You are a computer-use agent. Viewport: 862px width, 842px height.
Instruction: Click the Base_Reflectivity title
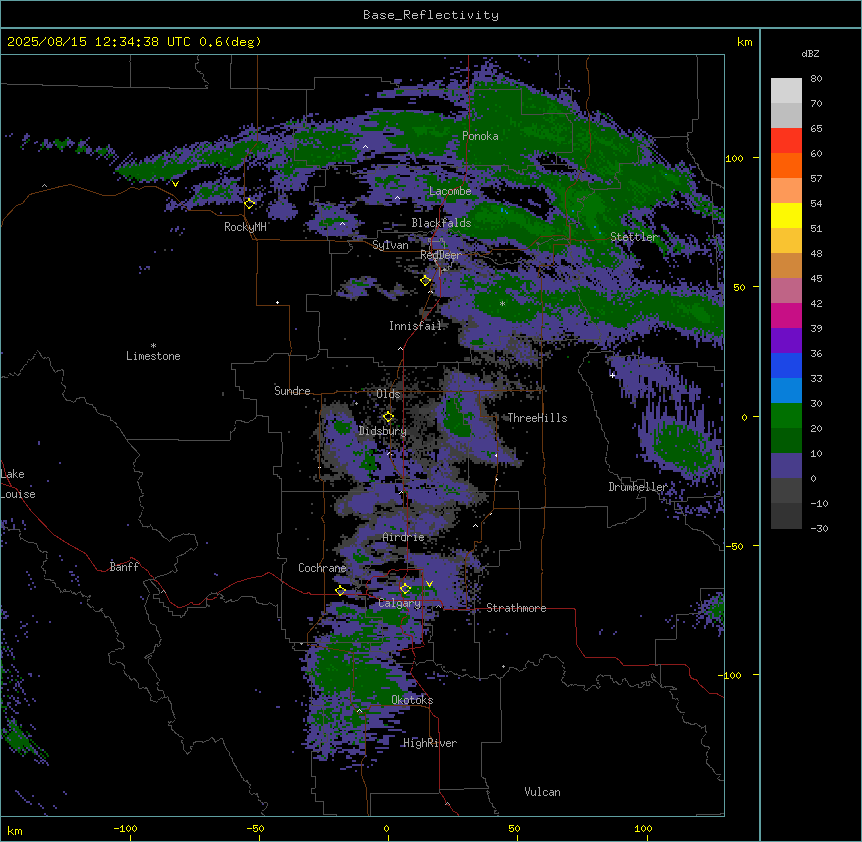431,15
